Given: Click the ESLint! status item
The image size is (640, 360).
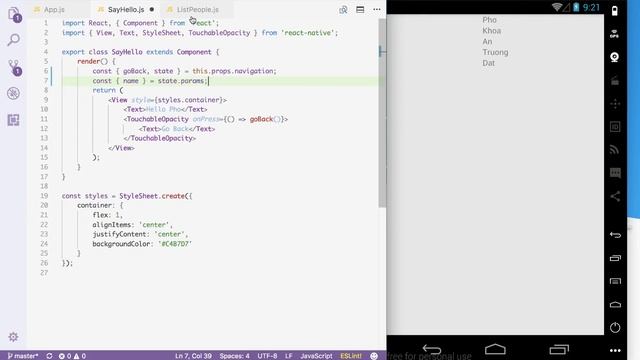Looking at the screenshot, I should pyautogui.click(x=351, y=356).
